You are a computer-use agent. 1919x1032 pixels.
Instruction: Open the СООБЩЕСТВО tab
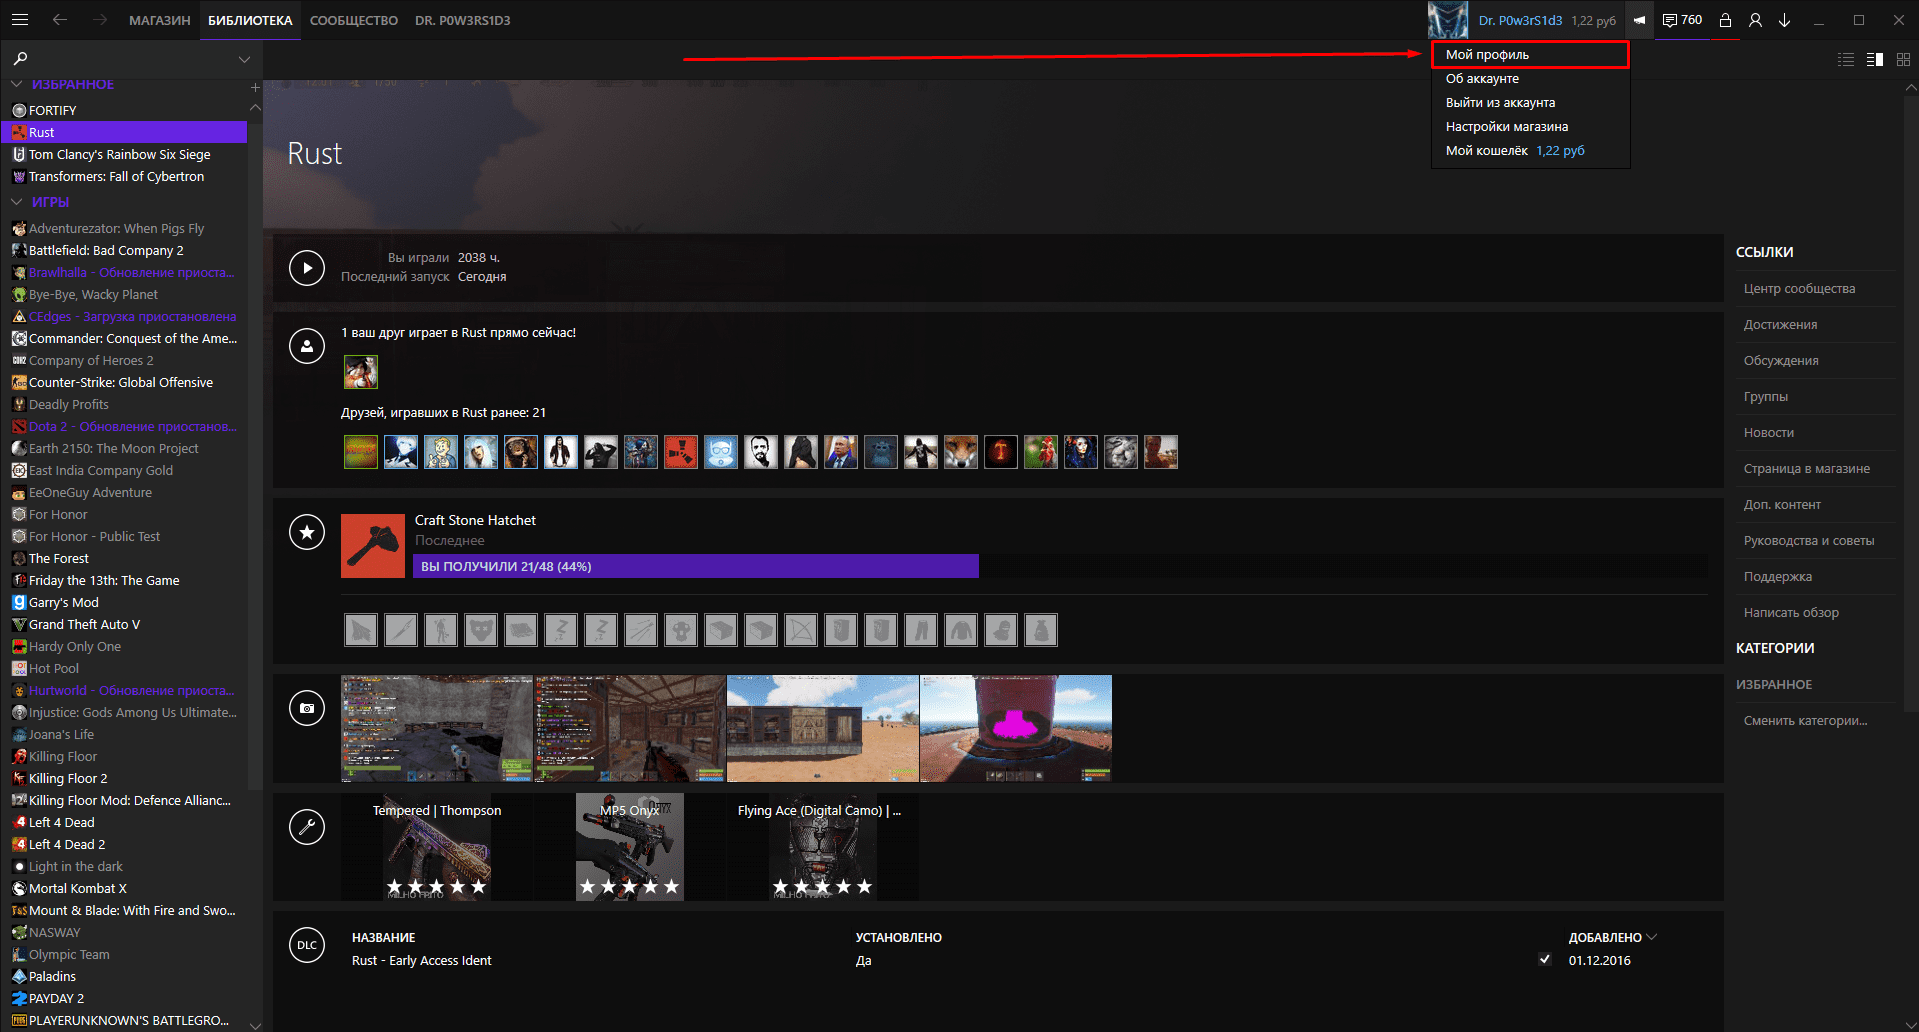(x=354, y=20)
